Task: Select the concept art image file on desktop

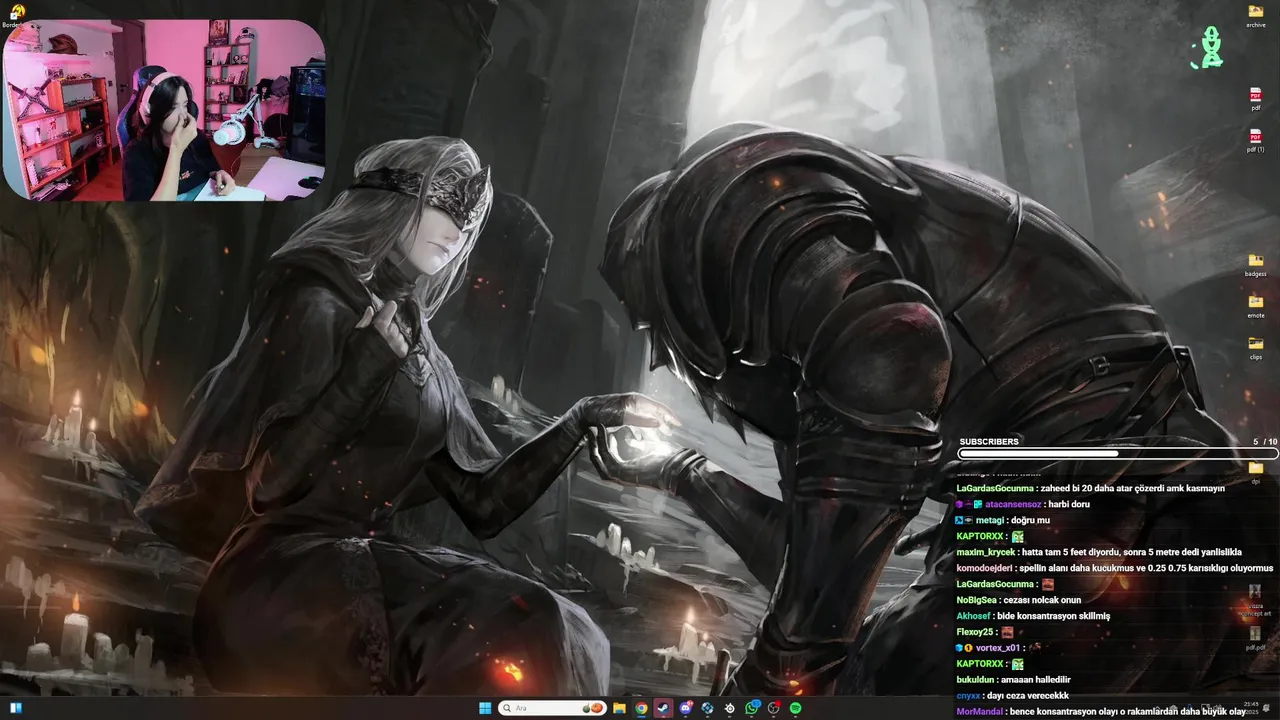Action: [x=1255, y=598]
